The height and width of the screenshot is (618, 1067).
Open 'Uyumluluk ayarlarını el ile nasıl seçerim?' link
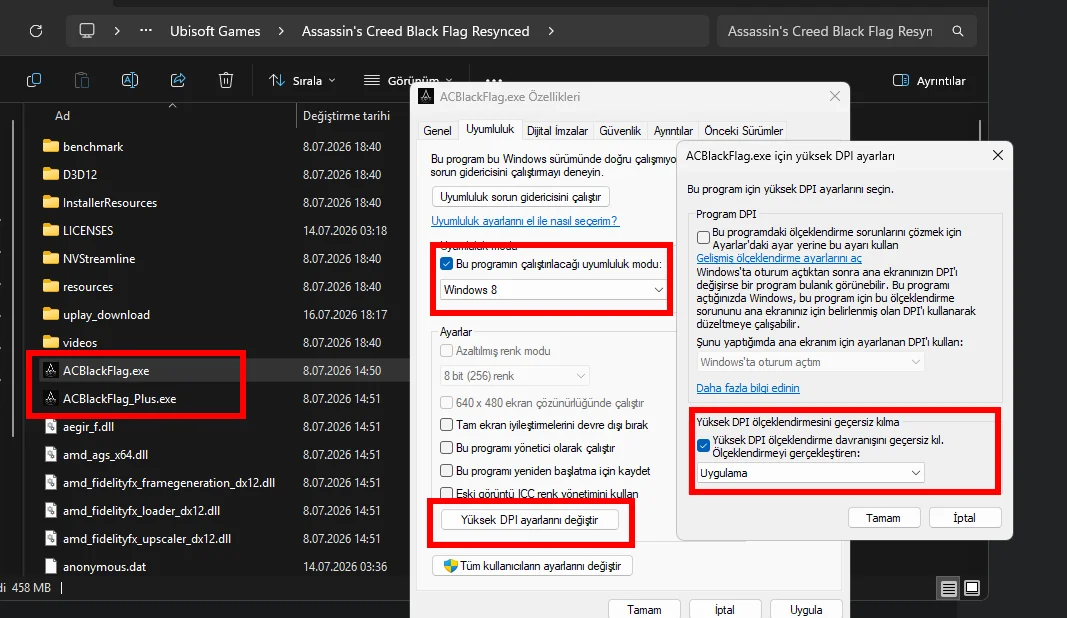click(525, 221)
